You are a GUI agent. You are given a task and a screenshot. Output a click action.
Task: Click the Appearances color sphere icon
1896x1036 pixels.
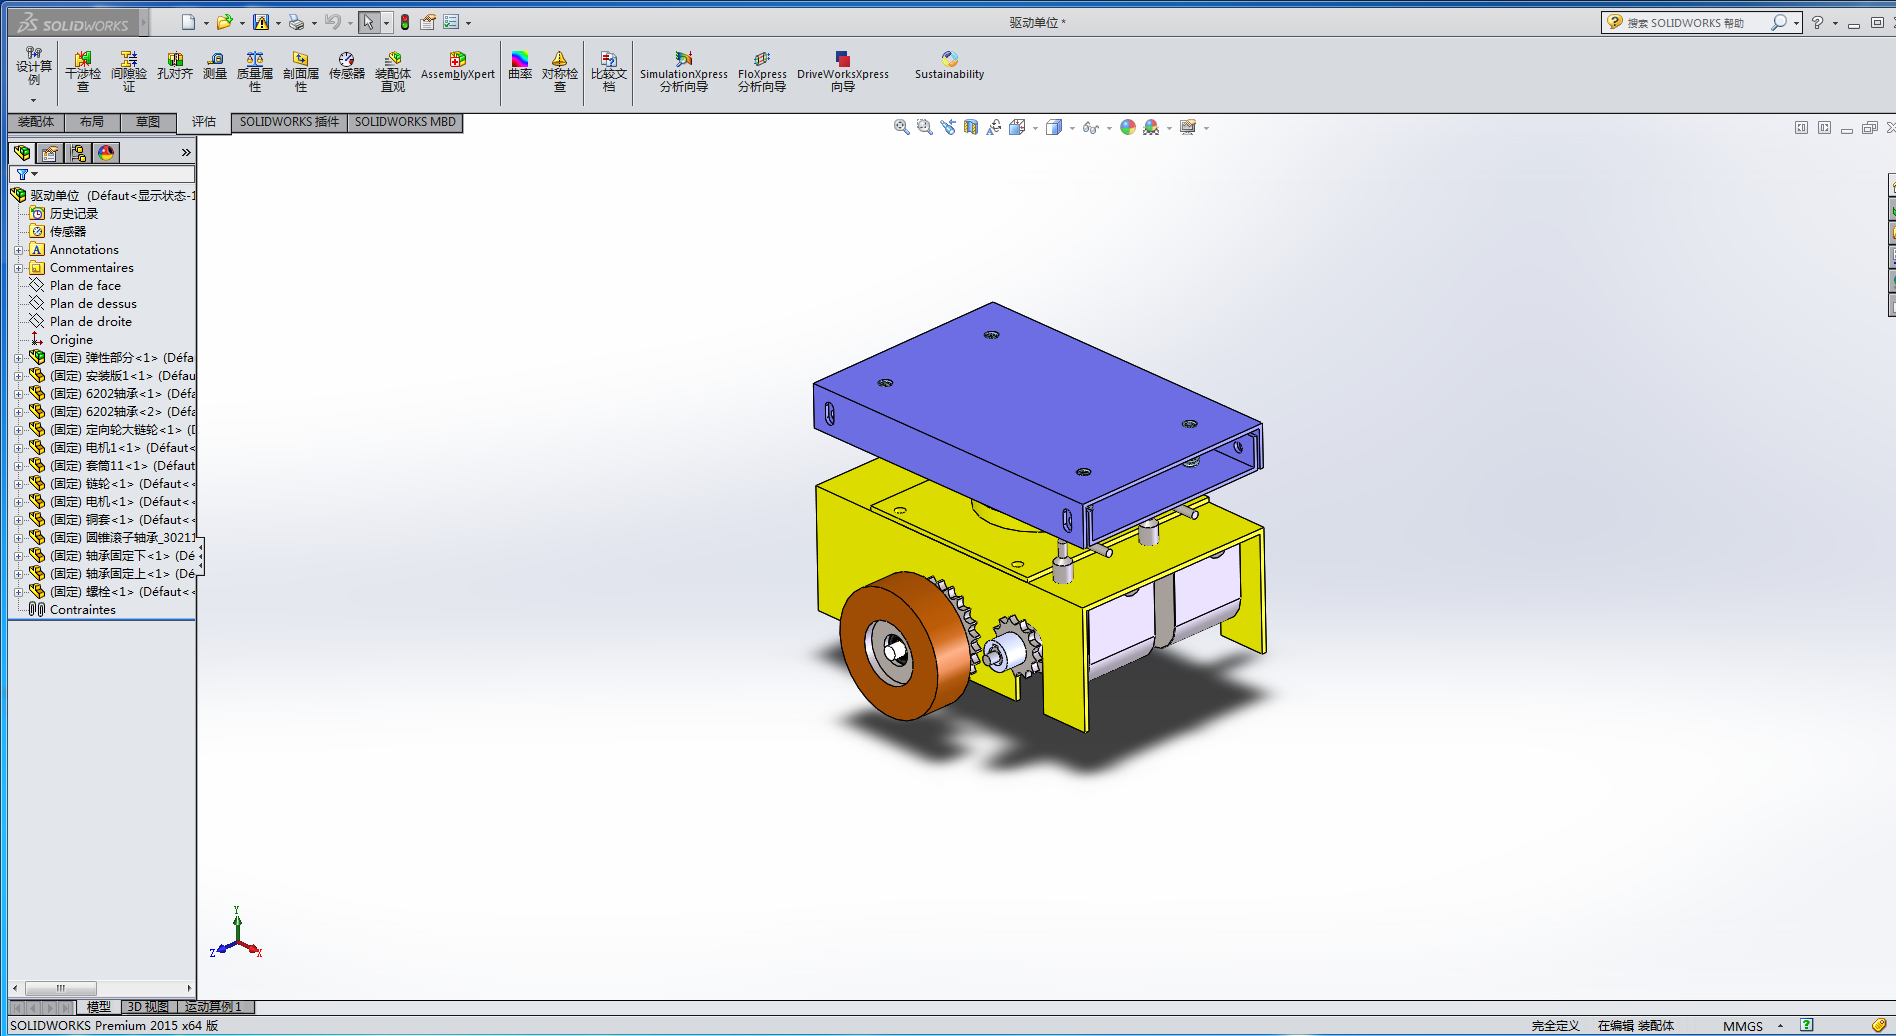pyautogui.click(x=1129, y=127)
